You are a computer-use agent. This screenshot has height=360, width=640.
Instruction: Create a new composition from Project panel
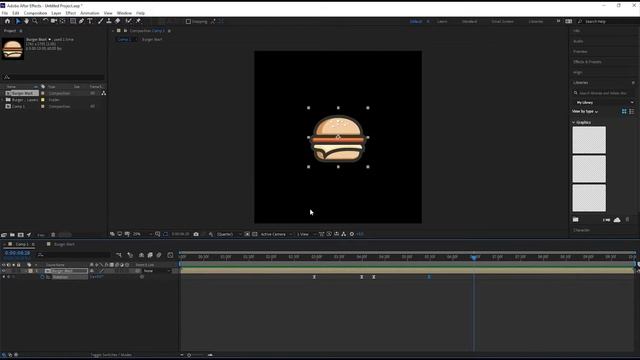pyautogui.click(x=20, y=235)
